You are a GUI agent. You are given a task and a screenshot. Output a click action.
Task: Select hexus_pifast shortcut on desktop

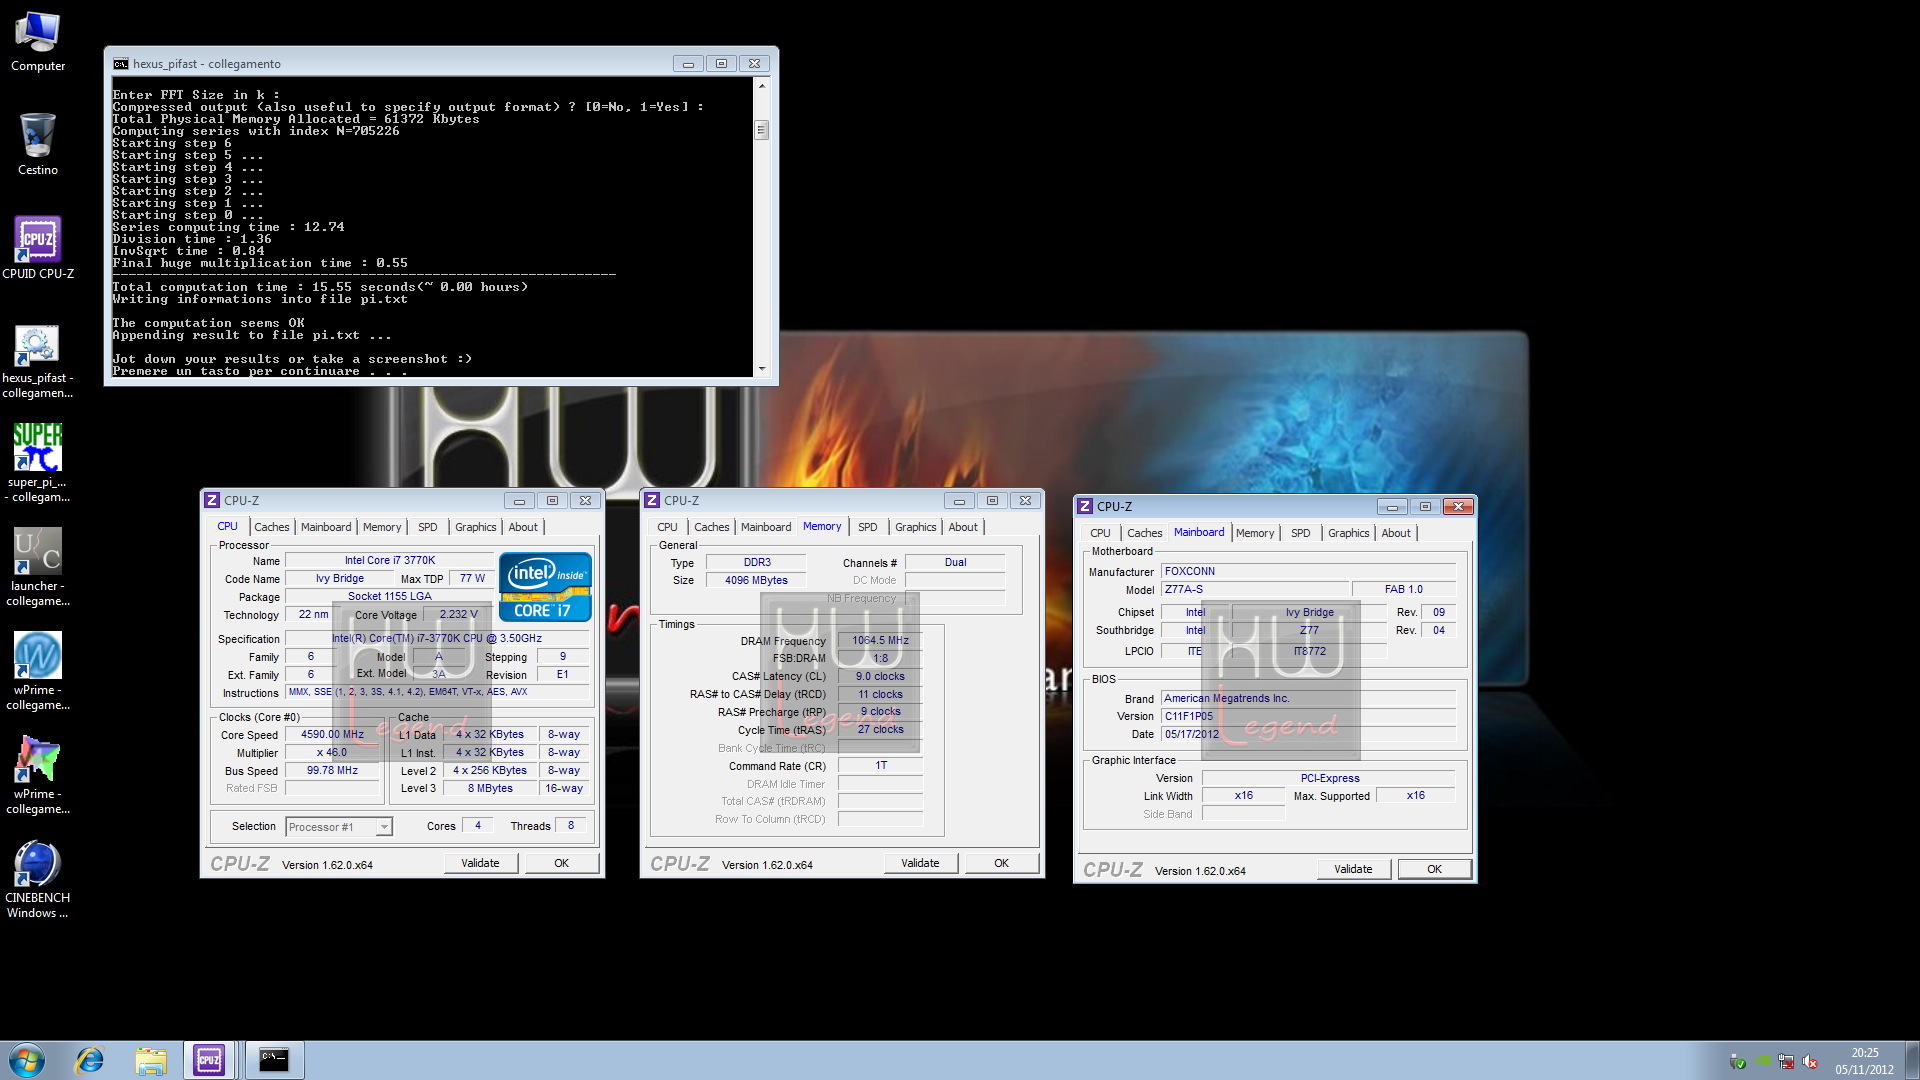[38, 360]
